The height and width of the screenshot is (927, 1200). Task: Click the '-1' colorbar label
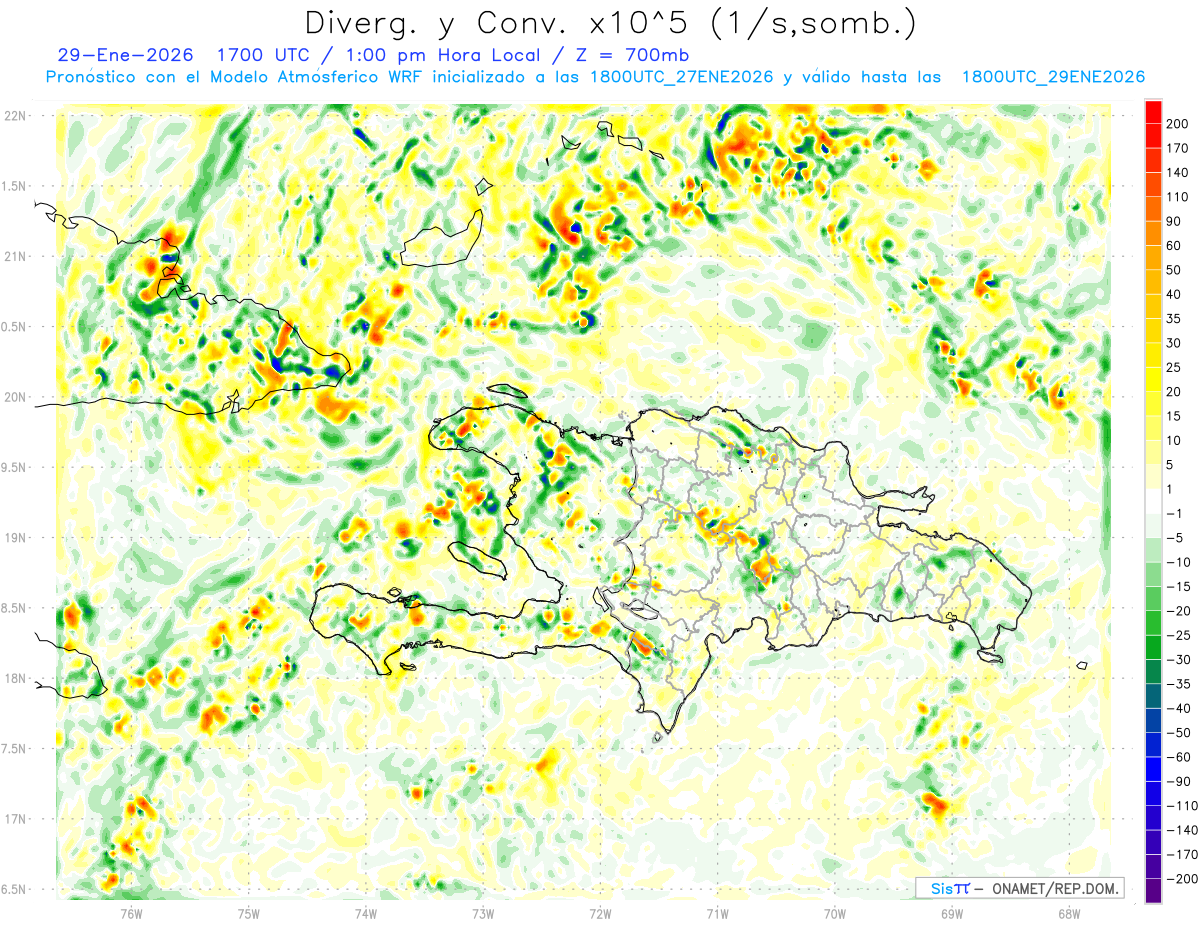(x=1174, y=513)
